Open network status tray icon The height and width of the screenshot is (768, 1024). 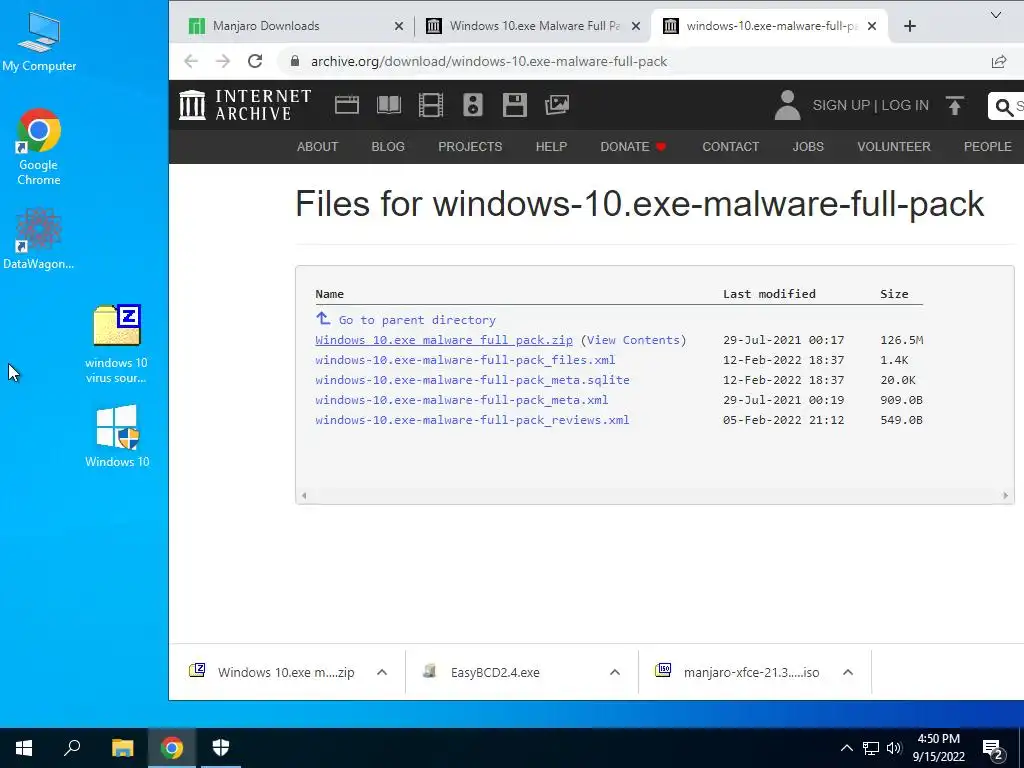click(871, 748)
